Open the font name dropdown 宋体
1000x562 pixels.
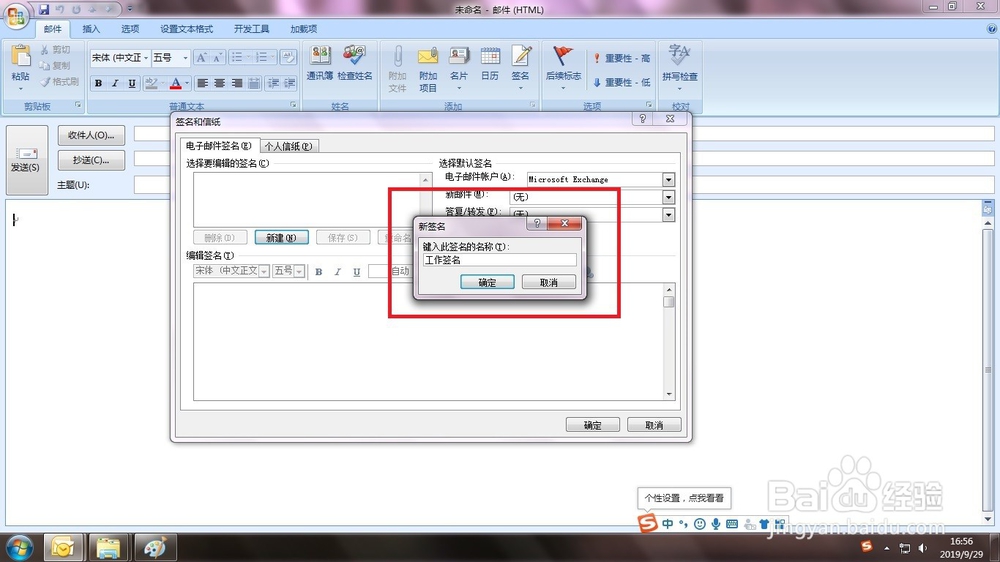coord(146,57)
